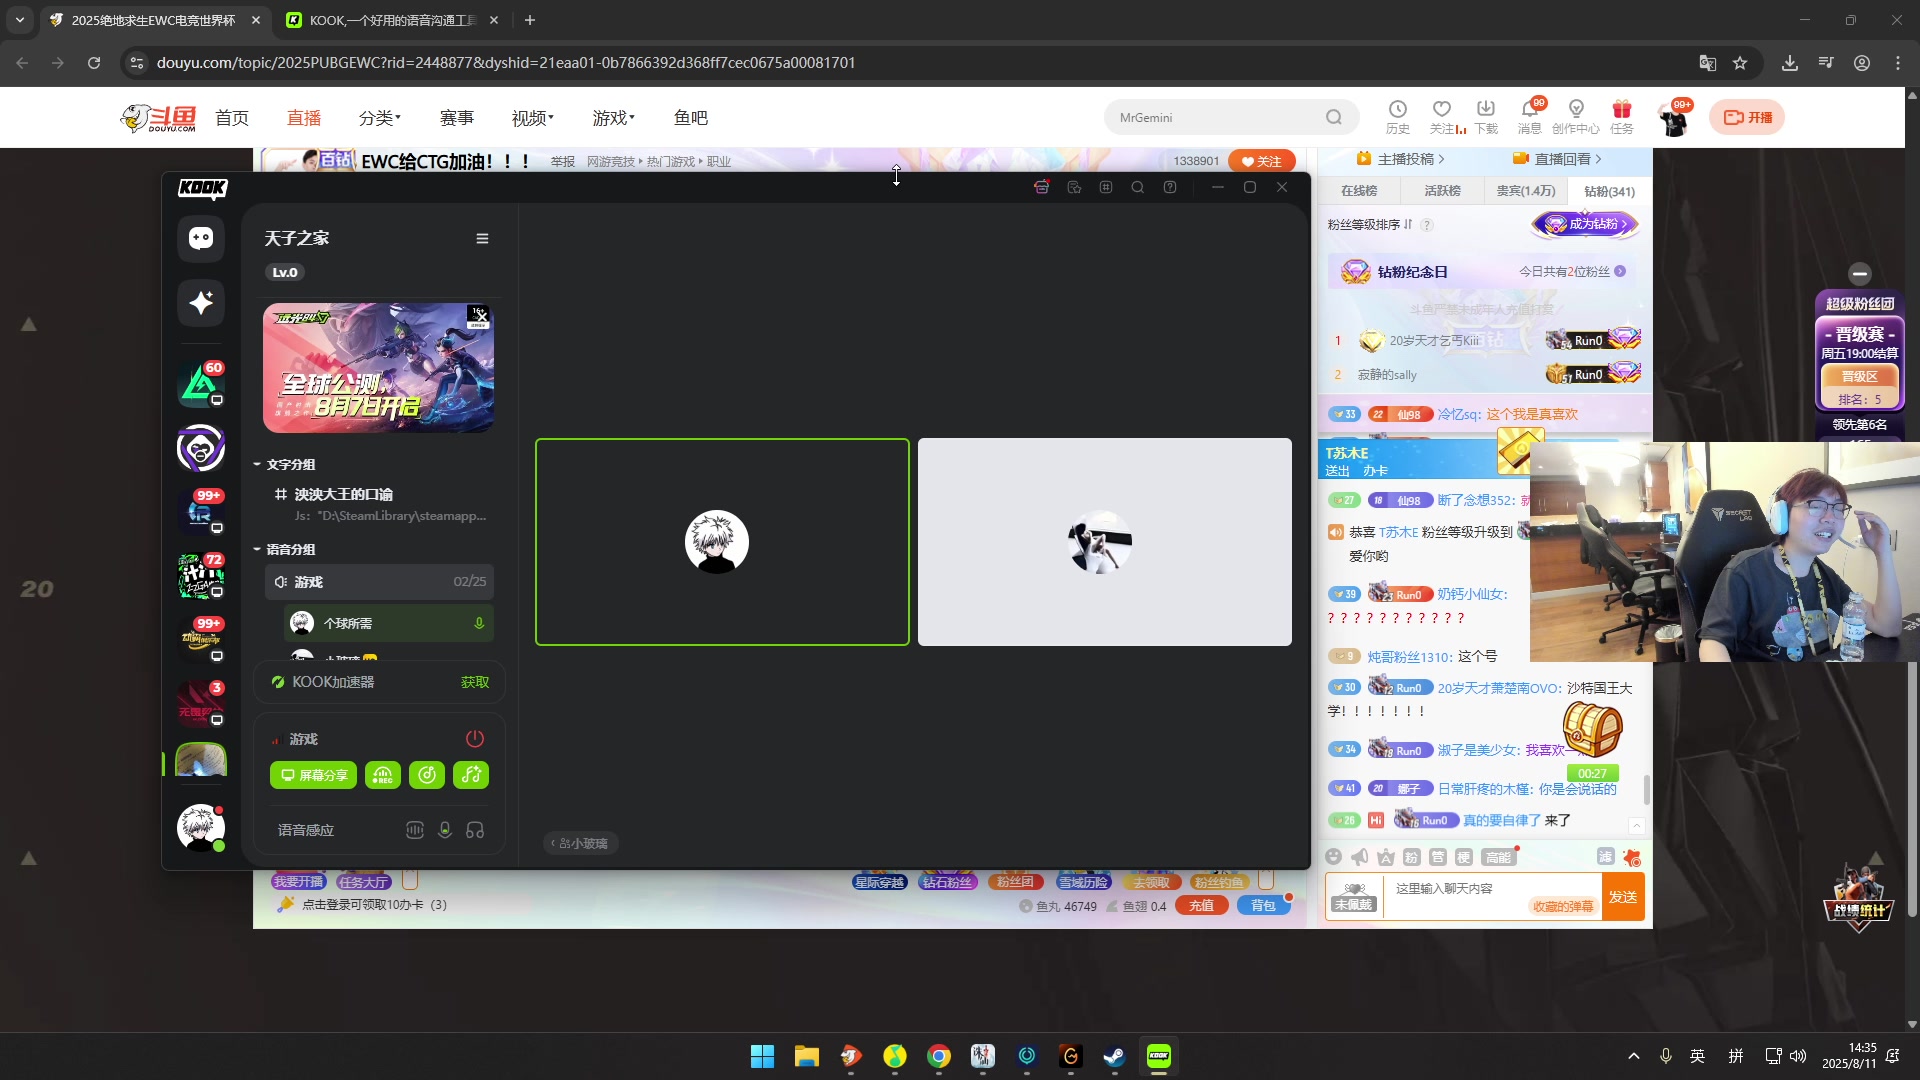This screenshot has height=1080, width=1920.
Task: Toggle the 梗 chat option
Action: (1463, 857)
